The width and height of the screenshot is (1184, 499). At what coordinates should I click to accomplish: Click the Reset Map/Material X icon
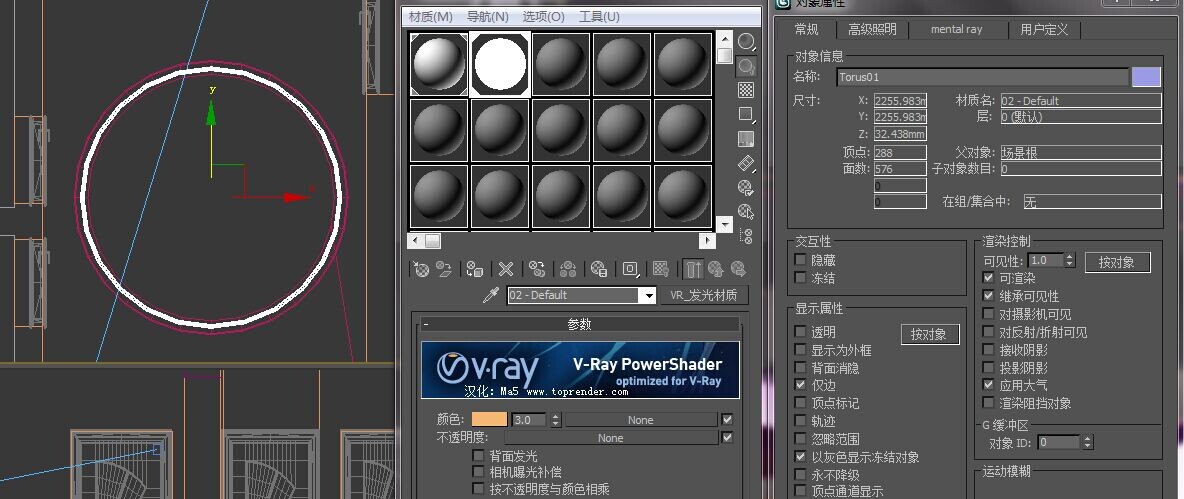[506, 269]
